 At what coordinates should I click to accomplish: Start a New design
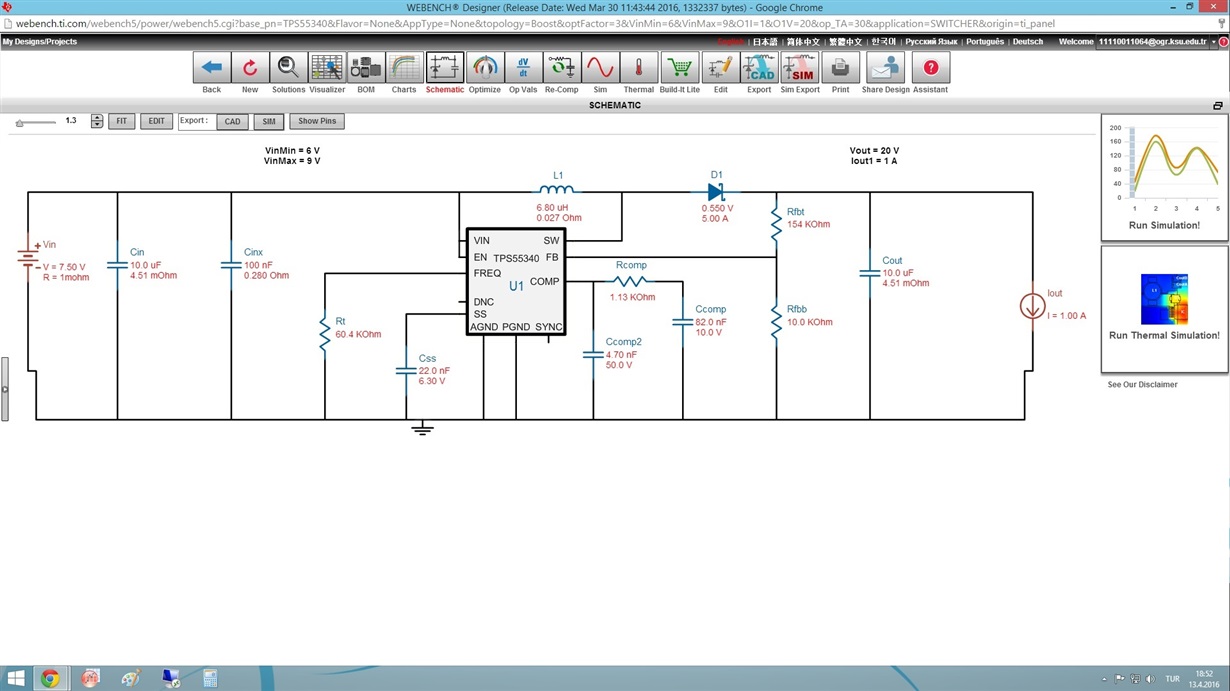[250, 68]
